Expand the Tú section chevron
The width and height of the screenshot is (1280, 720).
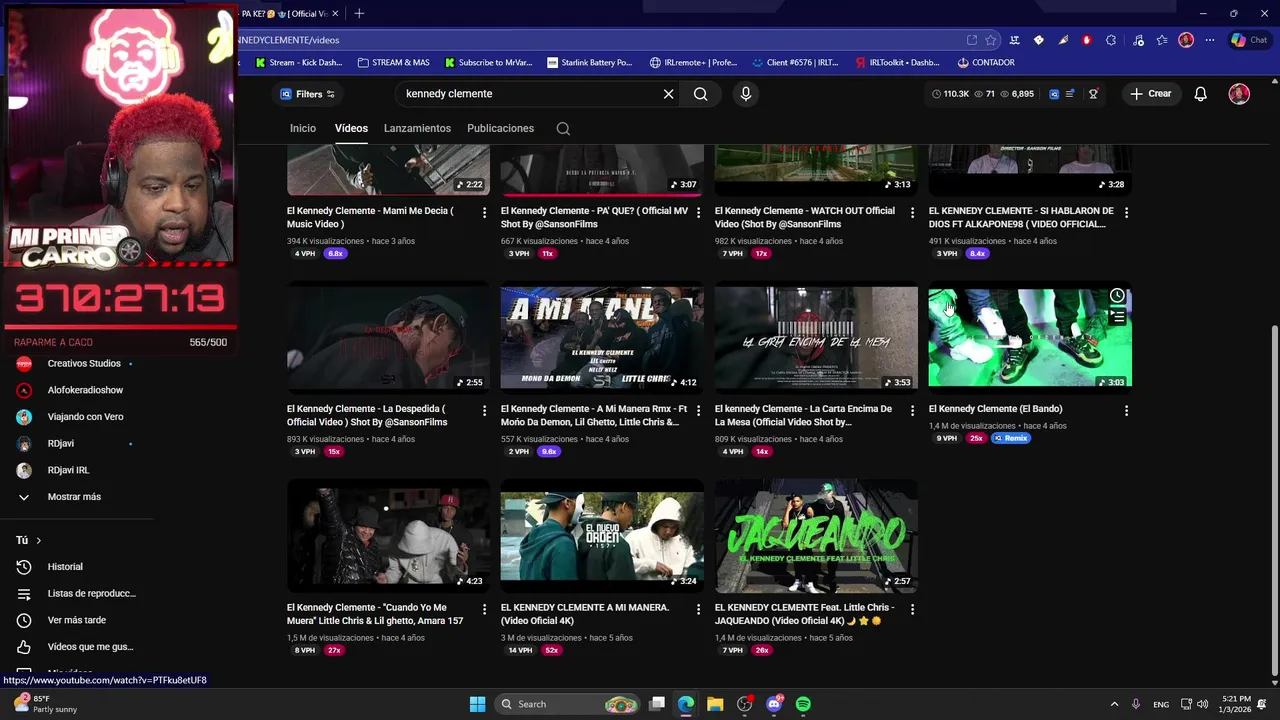coord(38,540)
